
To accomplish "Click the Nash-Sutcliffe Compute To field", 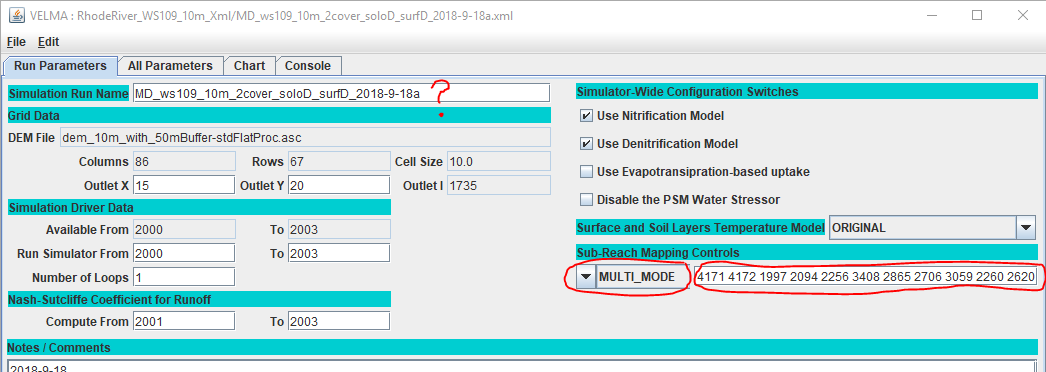I will coord(339,321).
